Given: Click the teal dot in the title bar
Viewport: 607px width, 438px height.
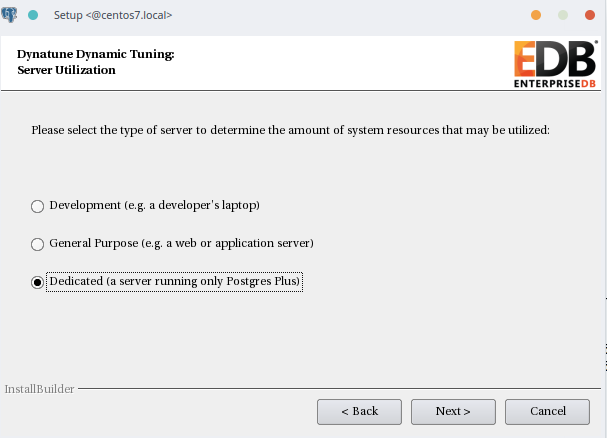Looking at the screenshot, I should coord(33,15).
